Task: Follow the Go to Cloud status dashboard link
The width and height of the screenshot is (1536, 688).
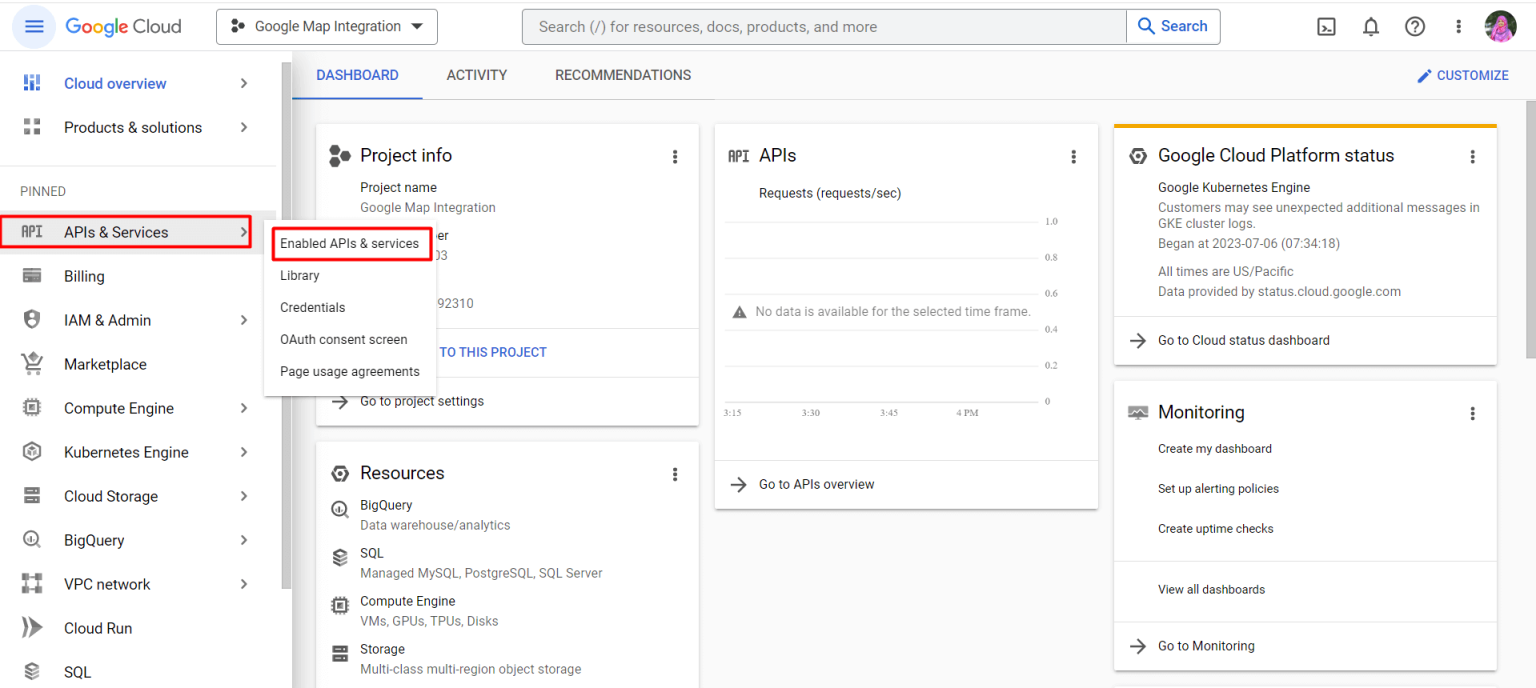Action: pos(1244,340)
